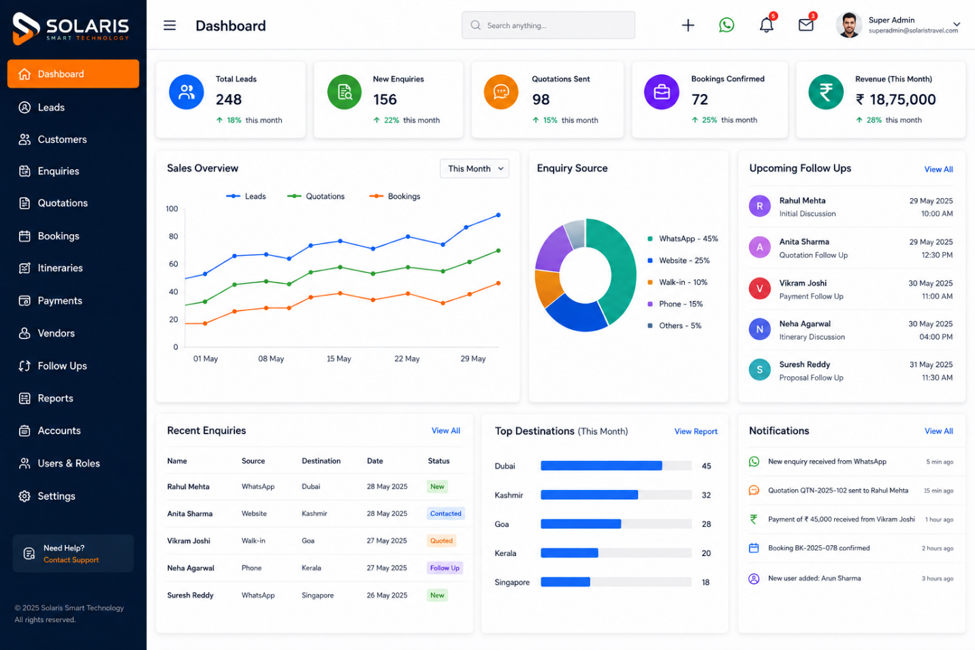The height and width of the screenshot is (650, 975).
Task: Open the mail envelope icon
Action: click(x=806, y=25)
